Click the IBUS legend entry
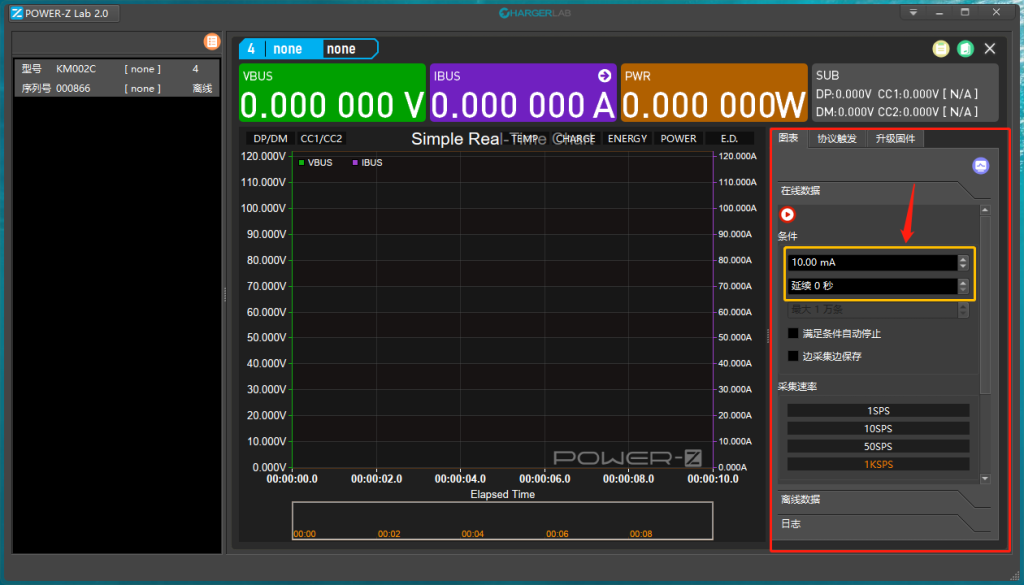Viewport: 1024px width, 585px height. pos(367,163)
